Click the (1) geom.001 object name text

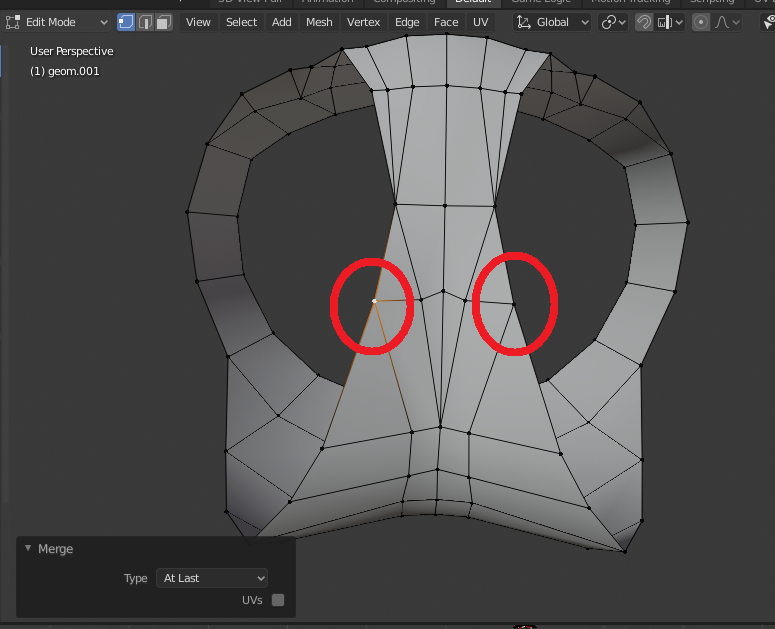click(x=65, y=71)
